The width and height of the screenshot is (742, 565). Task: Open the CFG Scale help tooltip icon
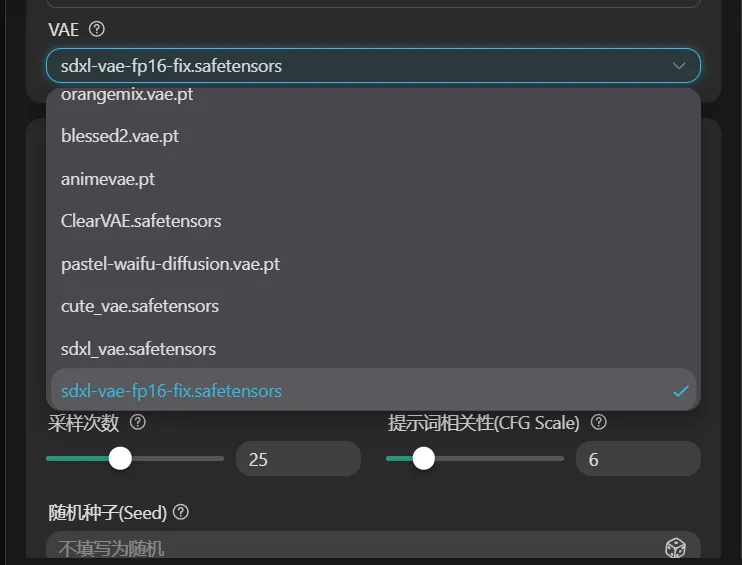coord(598,422)
